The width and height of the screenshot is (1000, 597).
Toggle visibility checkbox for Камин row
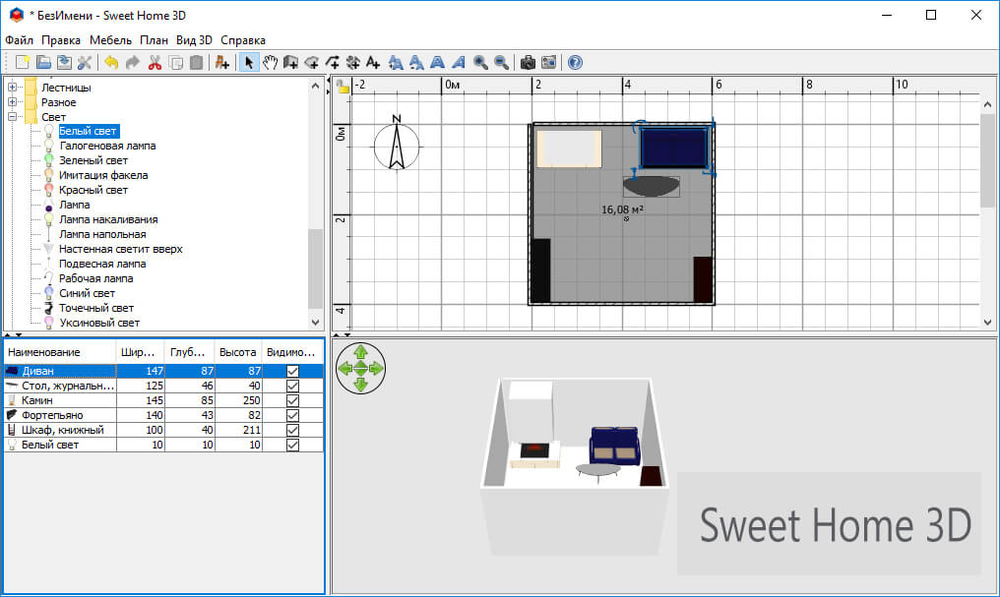(292, 400)
